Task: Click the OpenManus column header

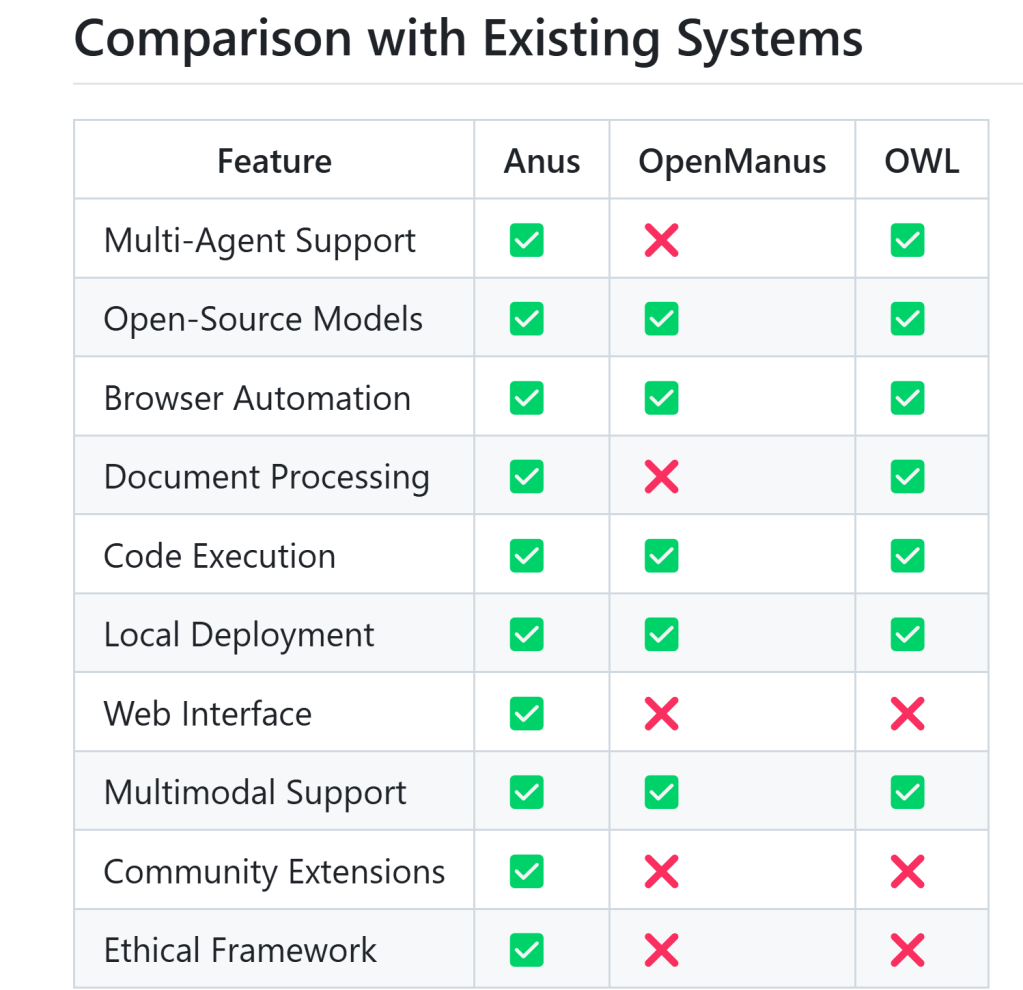Action: pos(732,161)
